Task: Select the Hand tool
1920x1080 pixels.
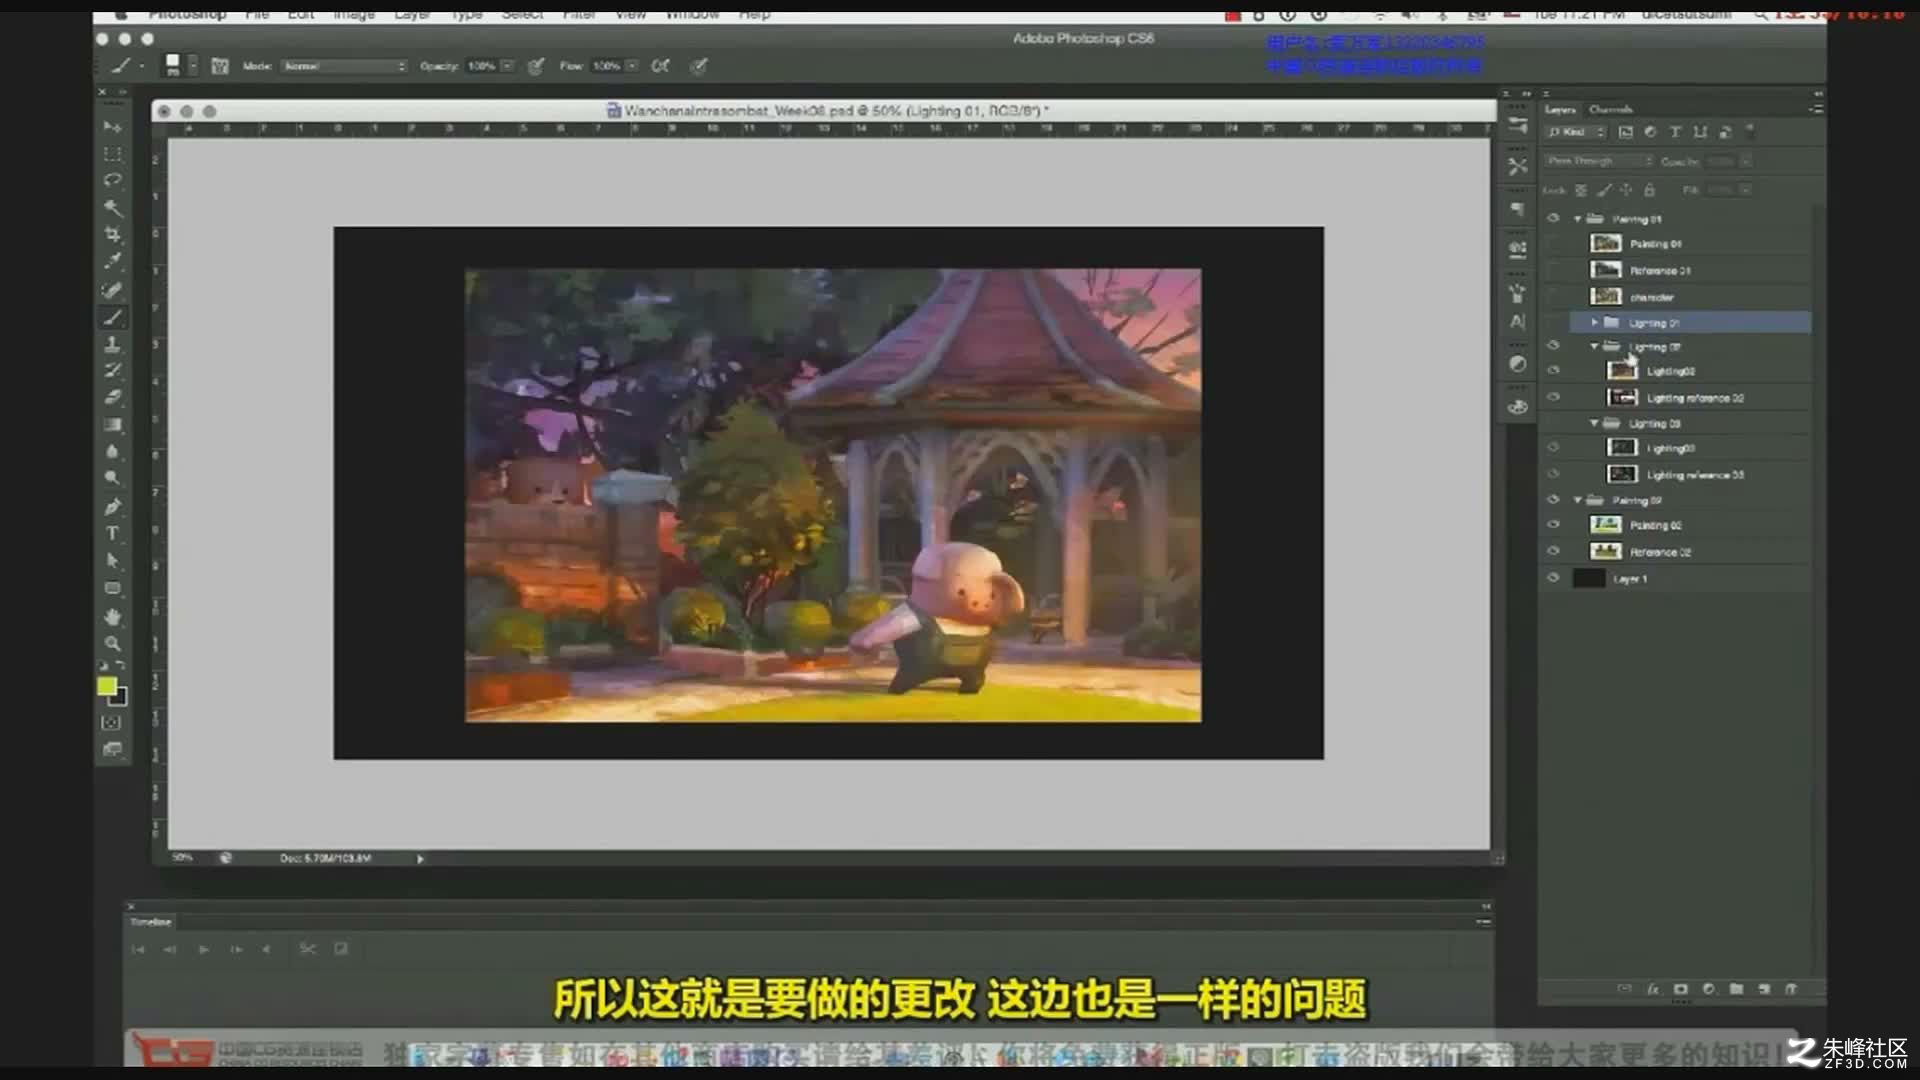Action: click(x=112, y=617)
